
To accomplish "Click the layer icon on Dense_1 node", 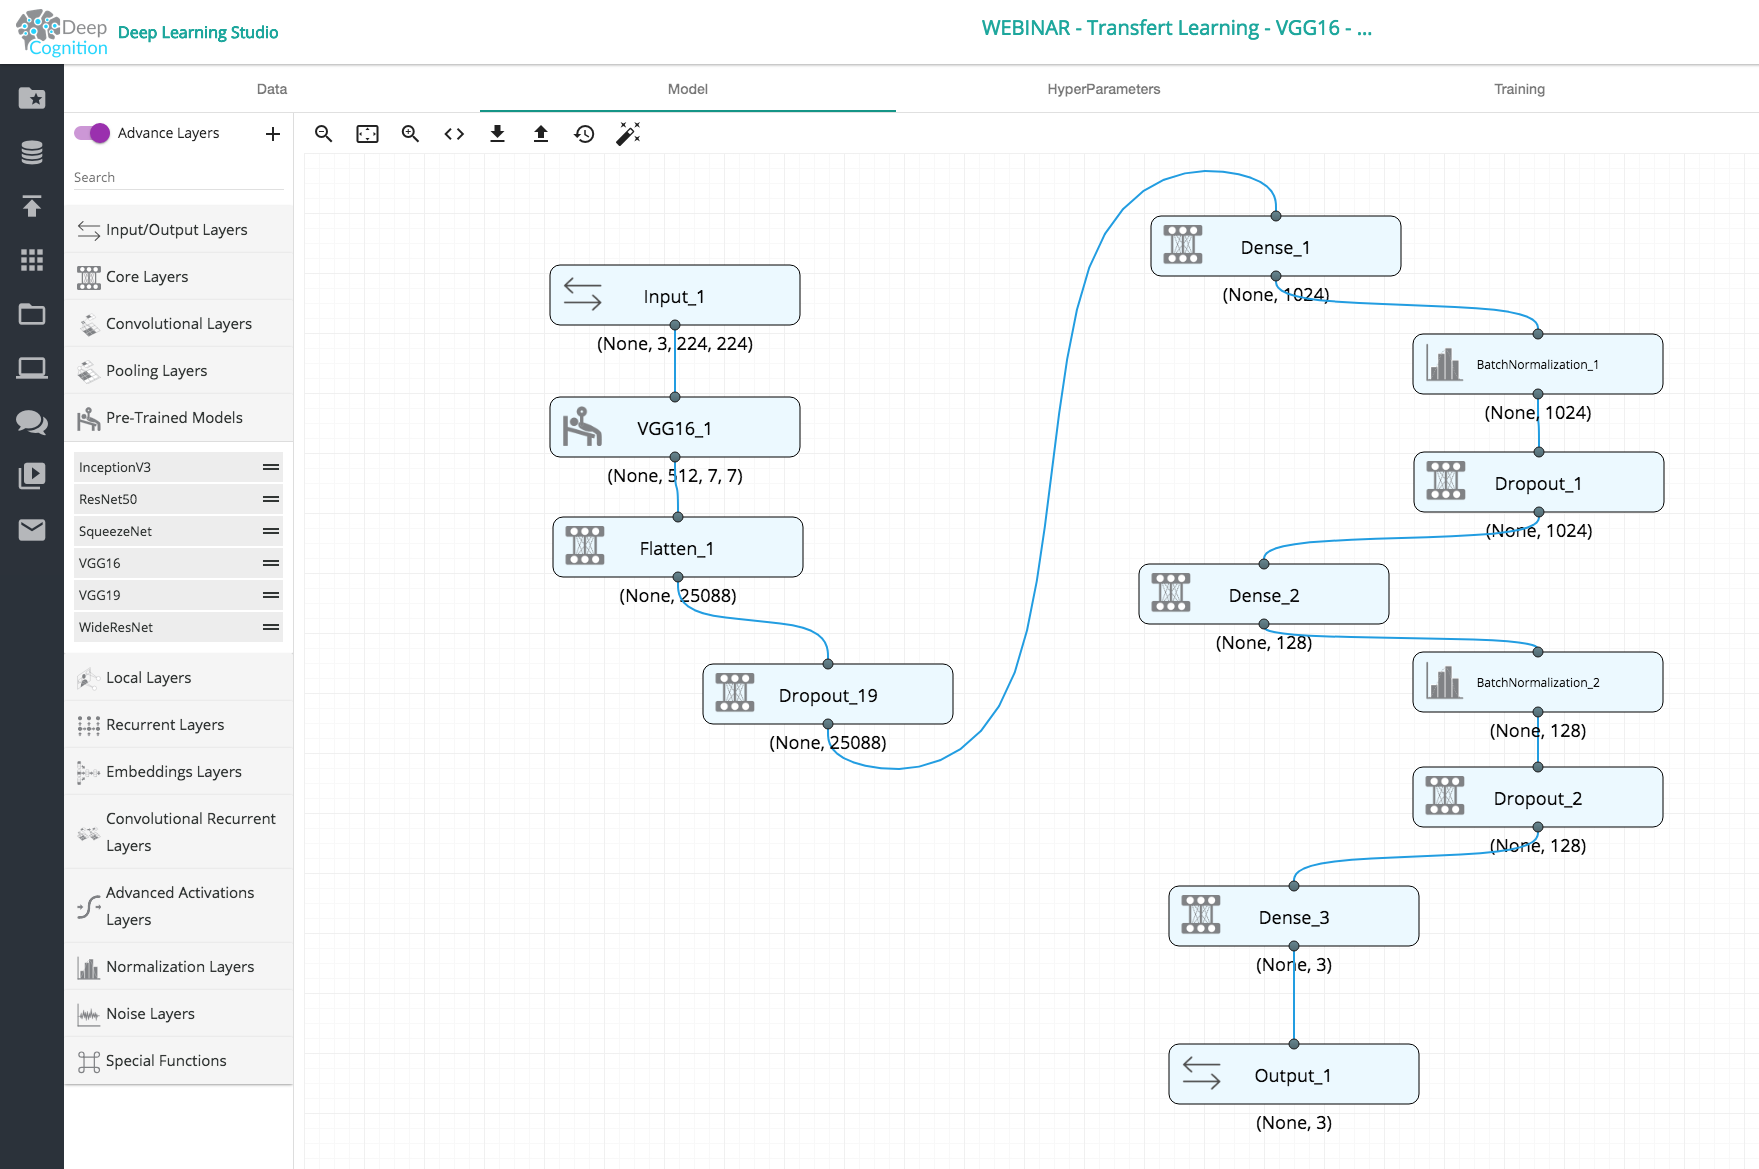I will click(x=1183, y=245).
